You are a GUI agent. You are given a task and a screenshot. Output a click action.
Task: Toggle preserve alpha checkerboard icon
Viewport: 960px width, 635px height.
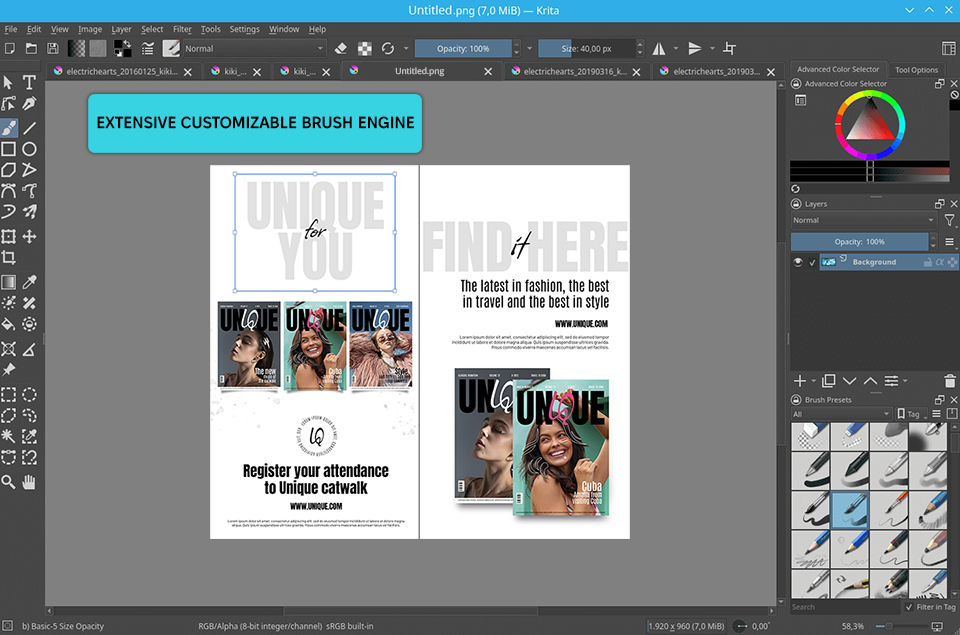364,48
